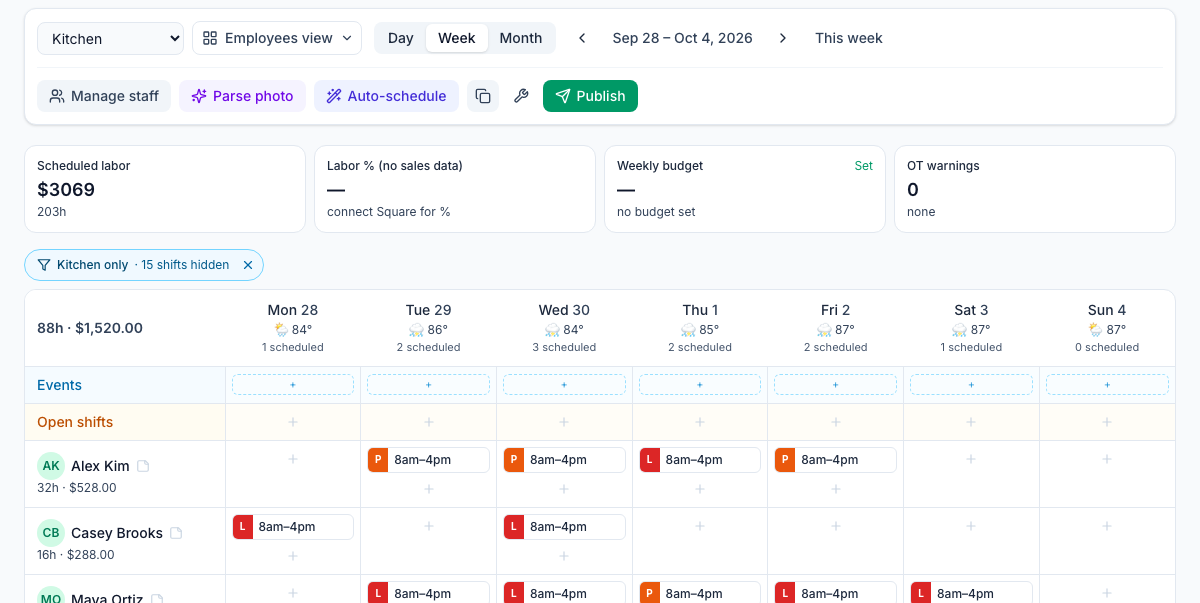Click the Sun 4 column header
This screenshot has height=603, width=1200.
[x=1107, y=328]
